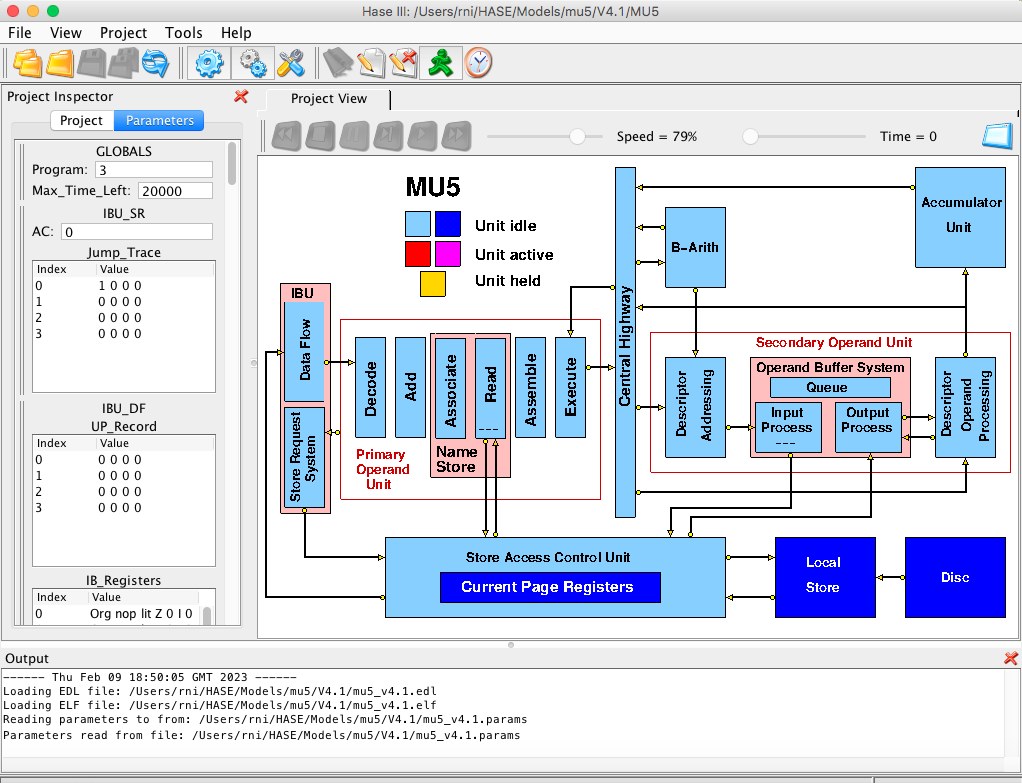The width and height of the screenshot is (1022, 783).
Task: Click the B-Arith unit block
Action: click(x=695, y=248)
